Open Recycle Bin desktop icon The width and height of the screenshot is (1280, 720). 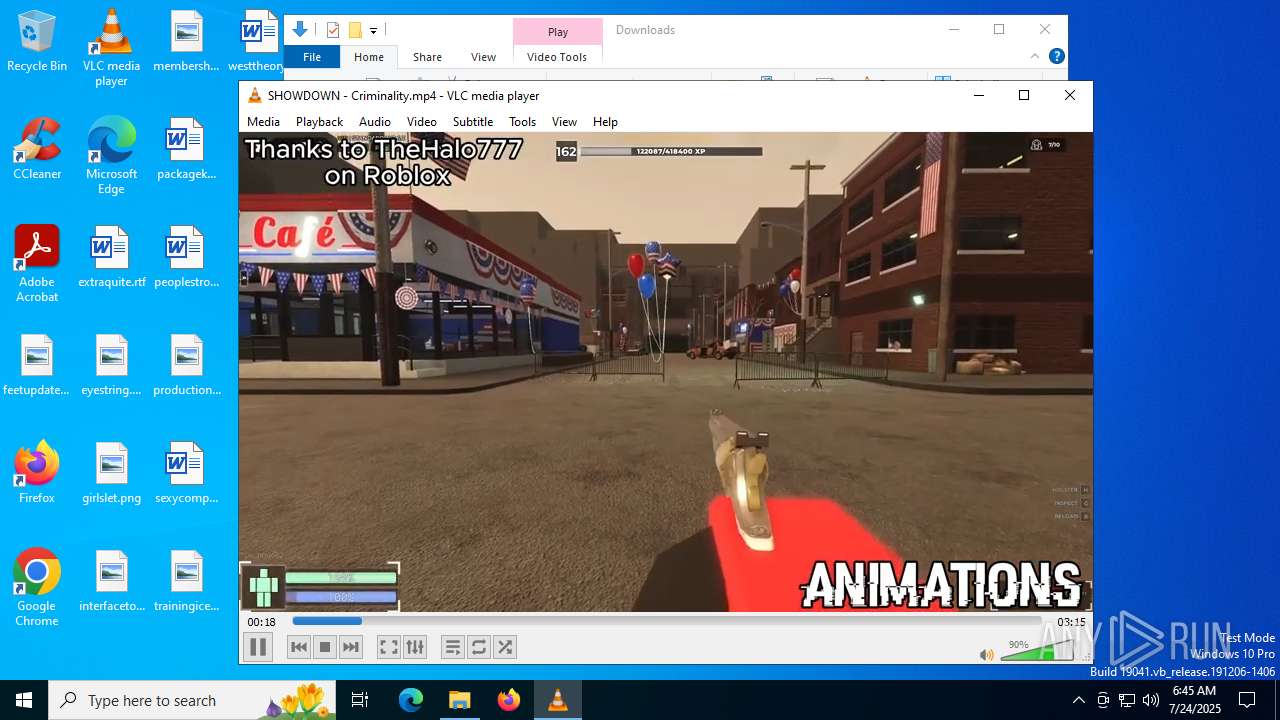point(37,42)
